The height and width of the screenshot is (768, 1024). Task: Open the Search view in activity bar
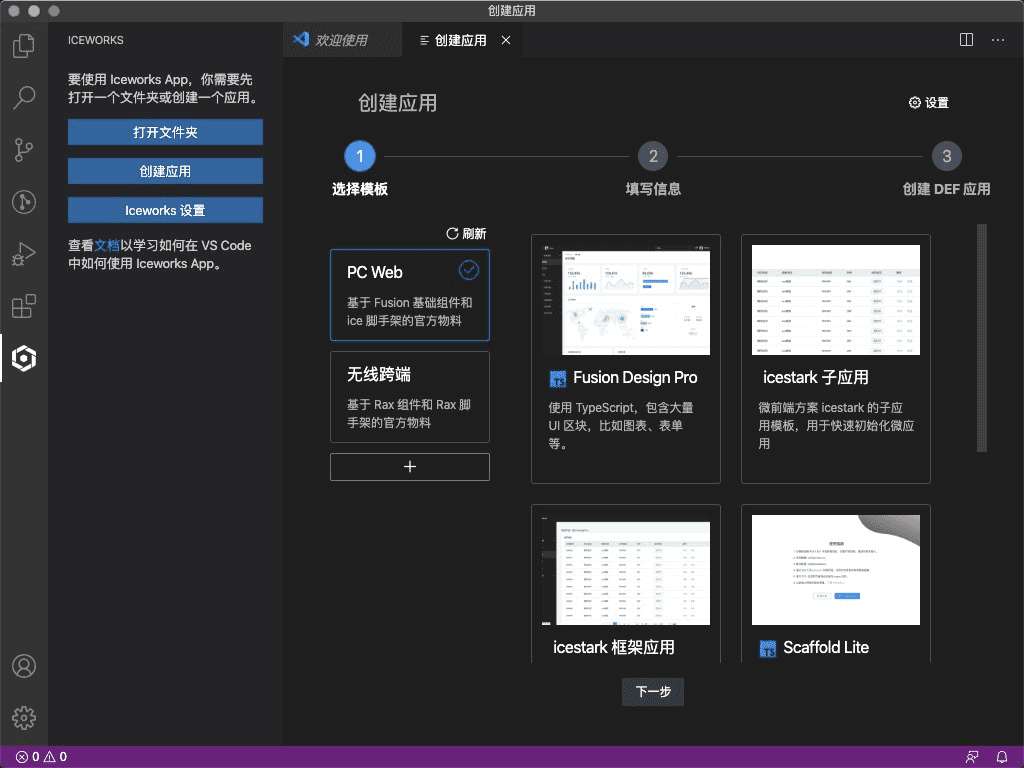(x=24, y=97)
